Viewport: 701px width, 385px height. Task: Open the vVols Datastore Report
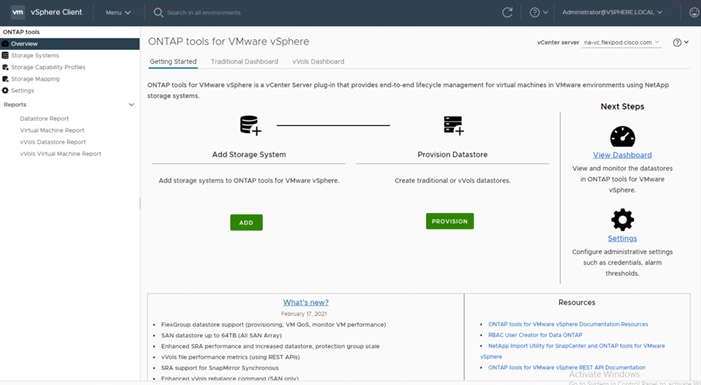pos(53,142)
